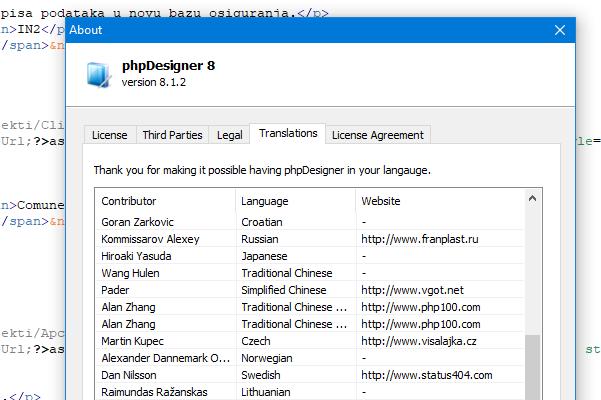Click the phpDesigner 8 title text
The height and width of the screenshot is (400, 601).
pos(168,66)
